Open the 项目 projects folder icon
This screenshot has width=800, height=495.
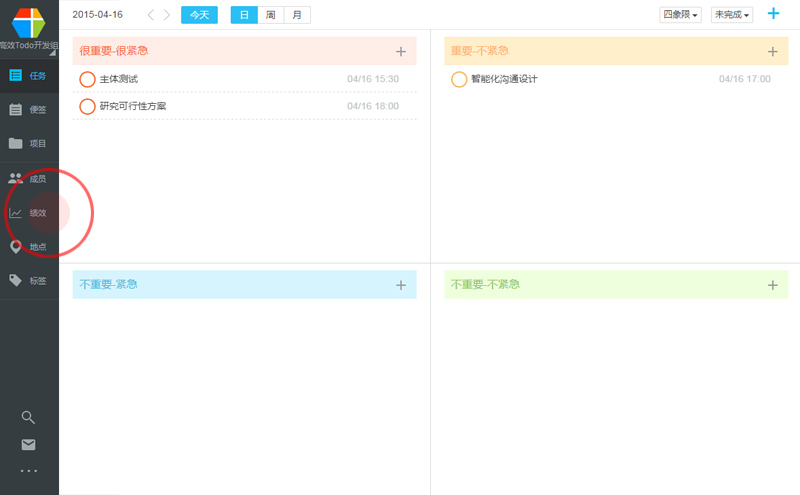pos(16,144)
